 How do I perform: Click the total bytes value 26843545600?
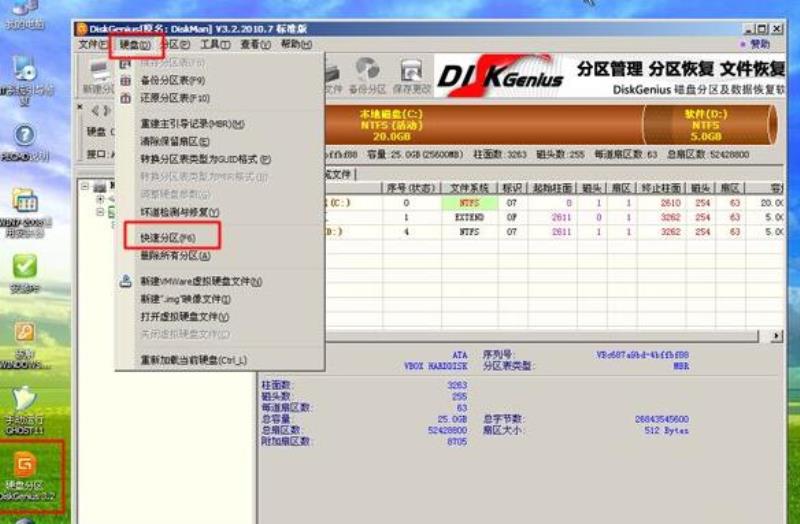(662, 419)
